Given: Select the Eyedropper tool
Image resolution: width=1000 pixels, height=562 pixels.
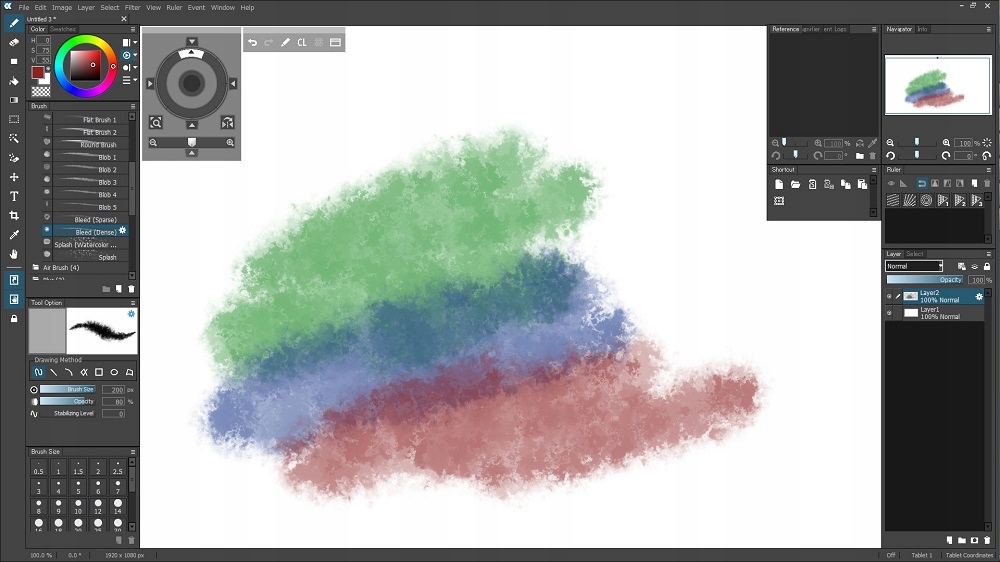Looking at the screenshot, I should coord(13,235).
